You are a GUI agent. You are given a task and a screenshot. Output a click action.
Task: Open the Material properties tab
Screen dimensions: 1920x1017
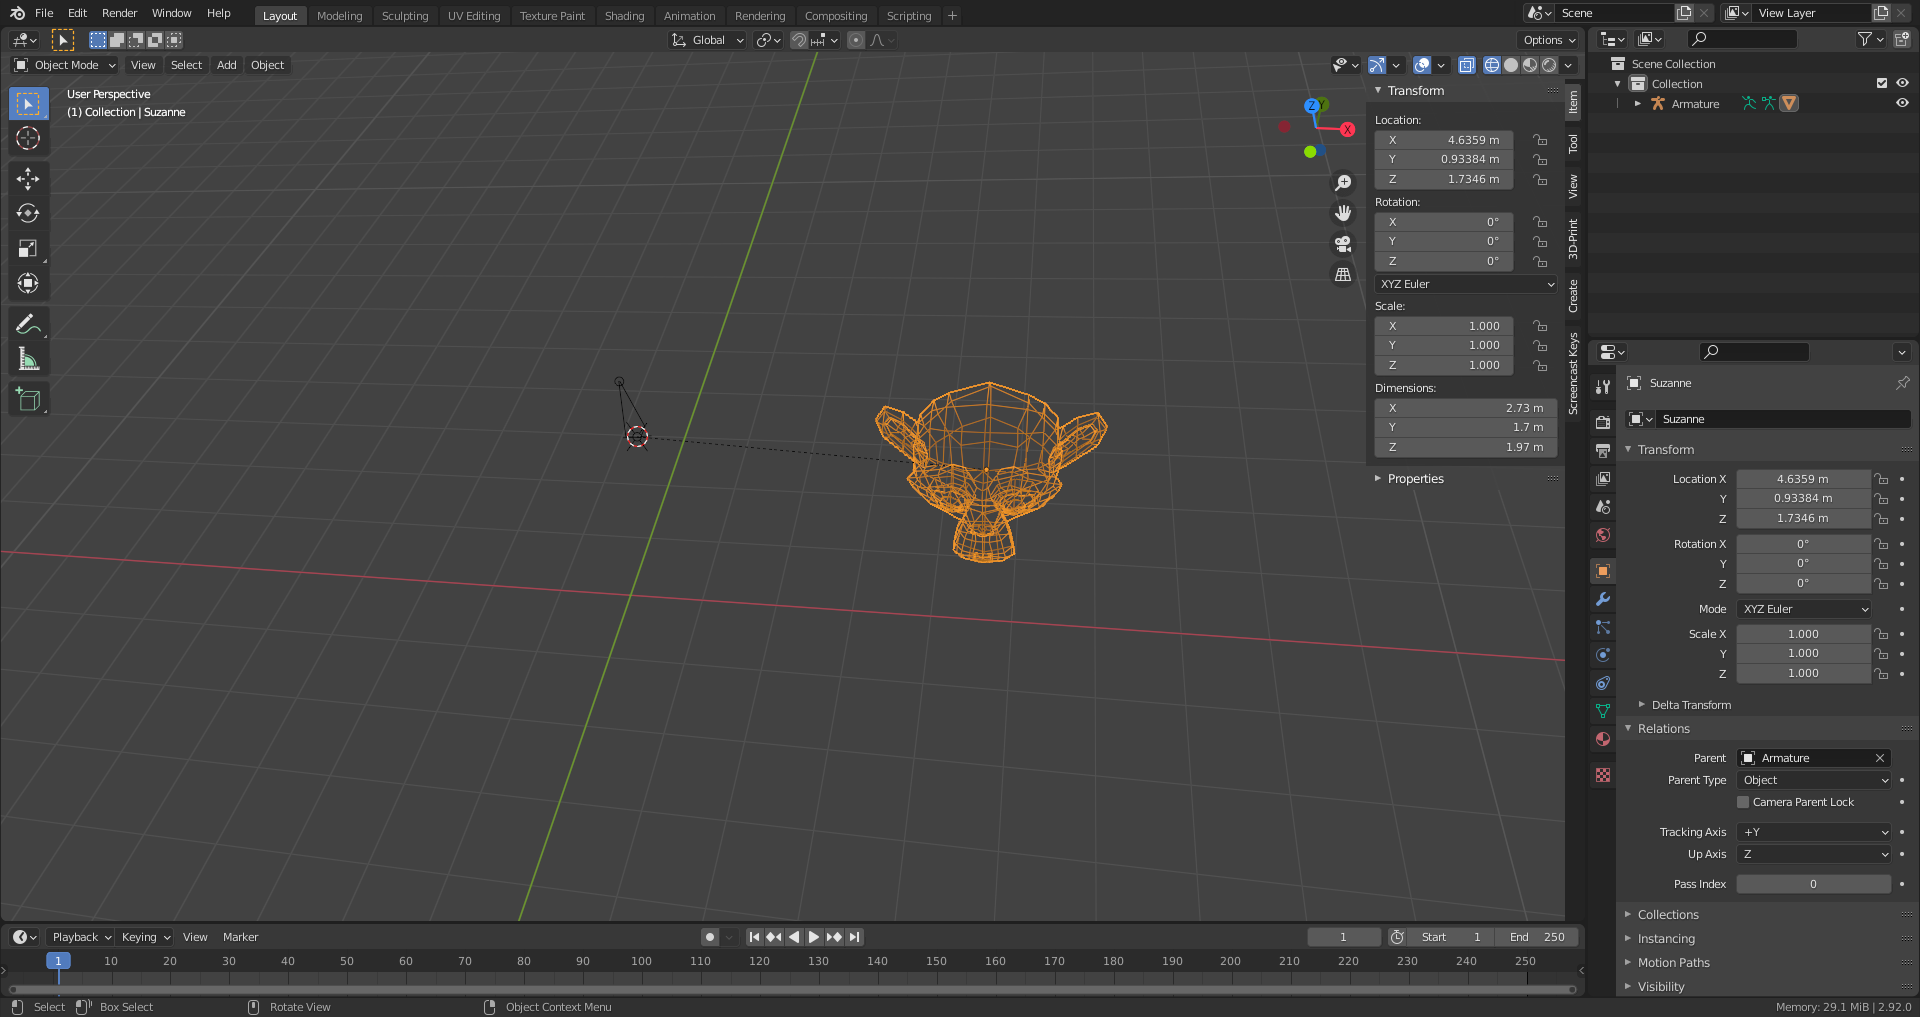coord(1603,739)
